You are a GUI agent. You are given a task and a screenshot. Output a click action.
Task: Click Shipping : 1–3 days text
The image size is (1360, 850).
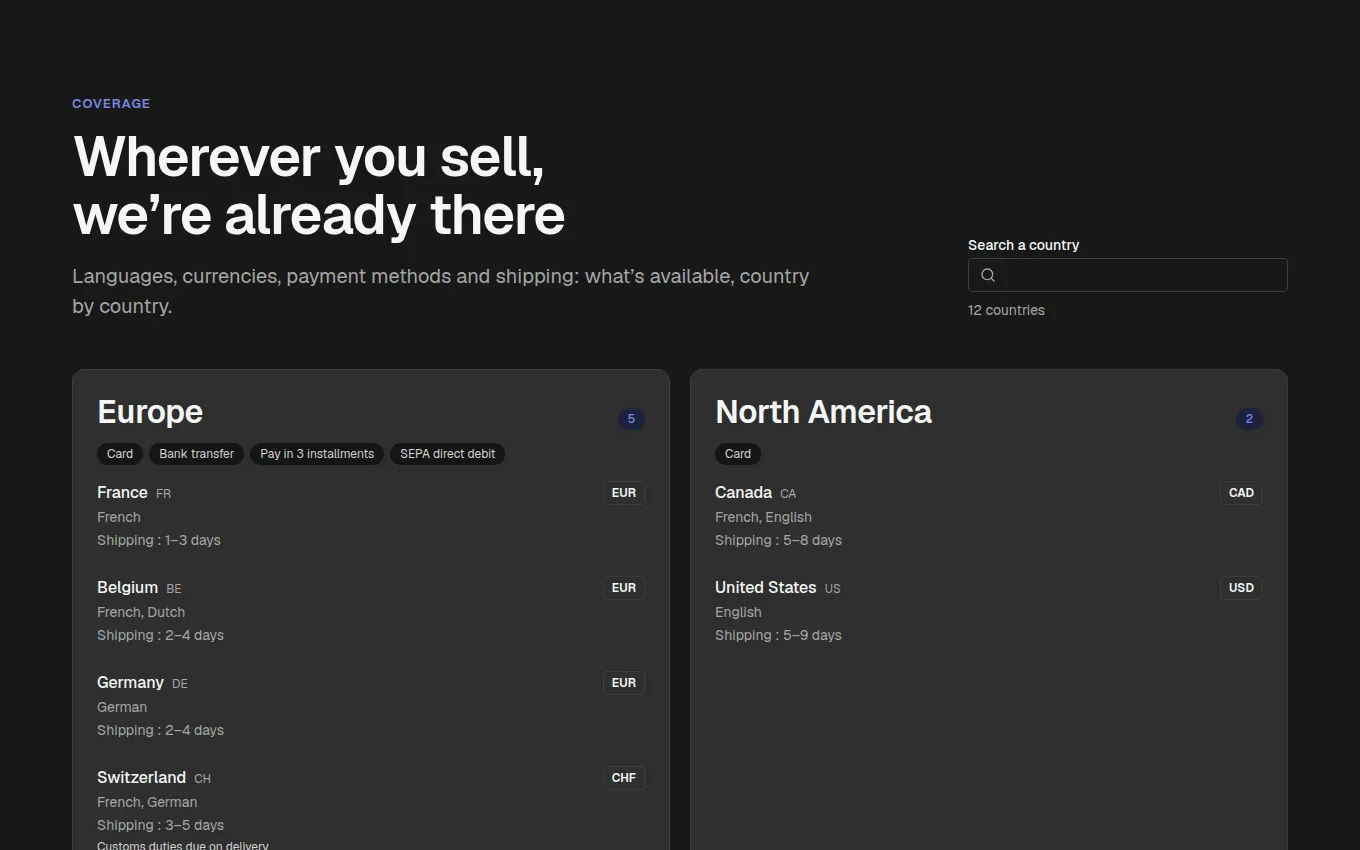159,540
